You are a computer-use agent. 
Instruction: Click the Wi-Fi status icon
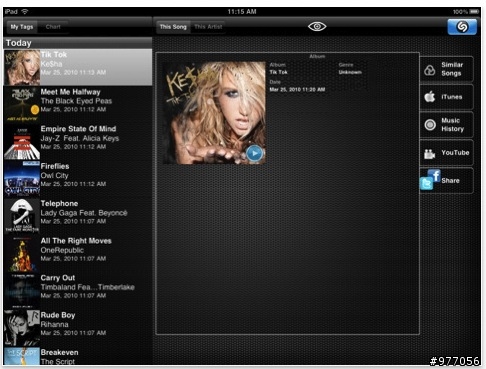(25, 11)
